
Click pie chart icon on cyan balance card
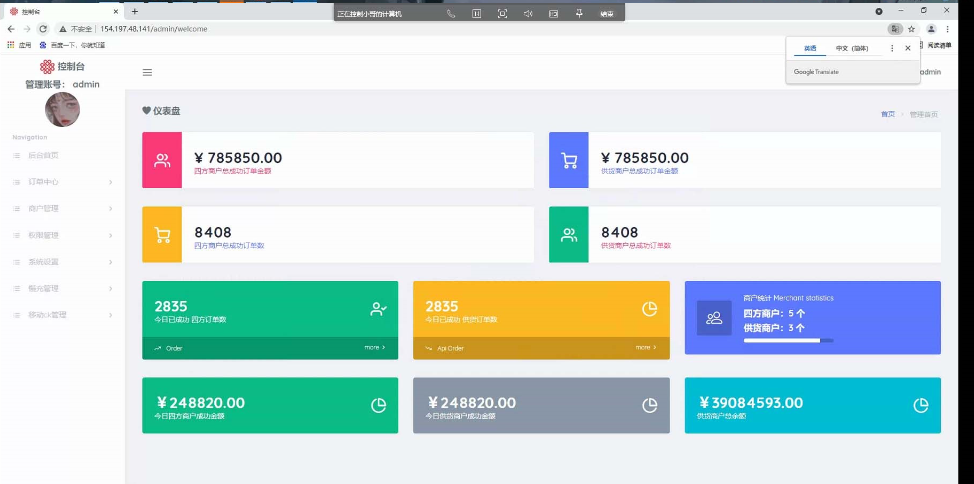click(x=920, y=405)
